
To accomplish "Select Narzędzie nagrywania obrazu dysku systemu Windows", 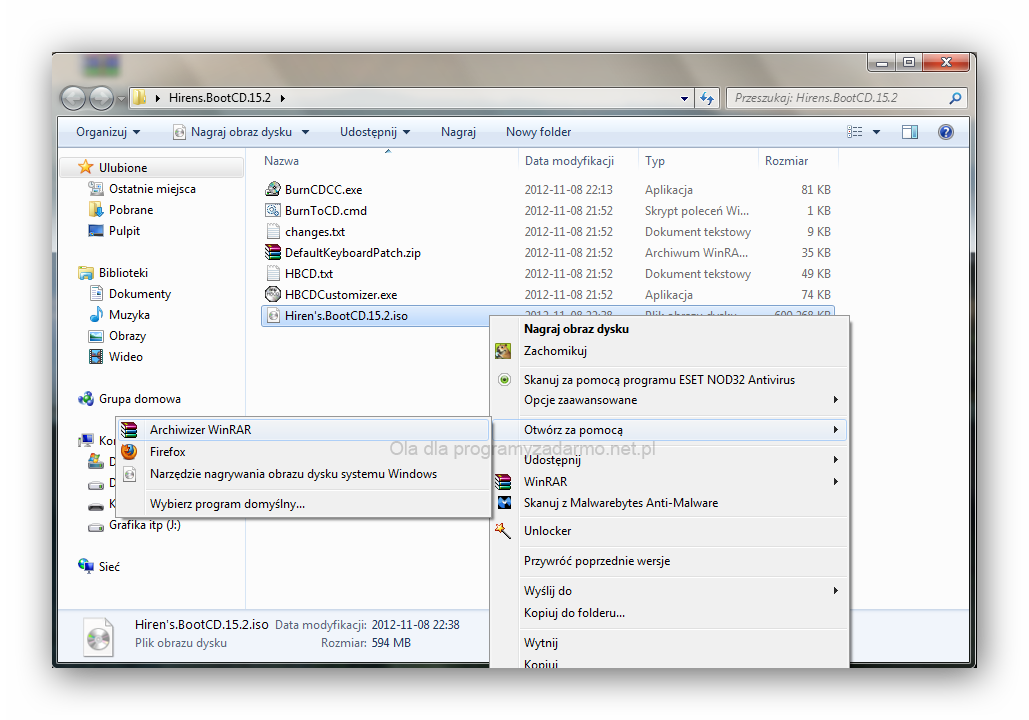I will click(x=304, y=474).
